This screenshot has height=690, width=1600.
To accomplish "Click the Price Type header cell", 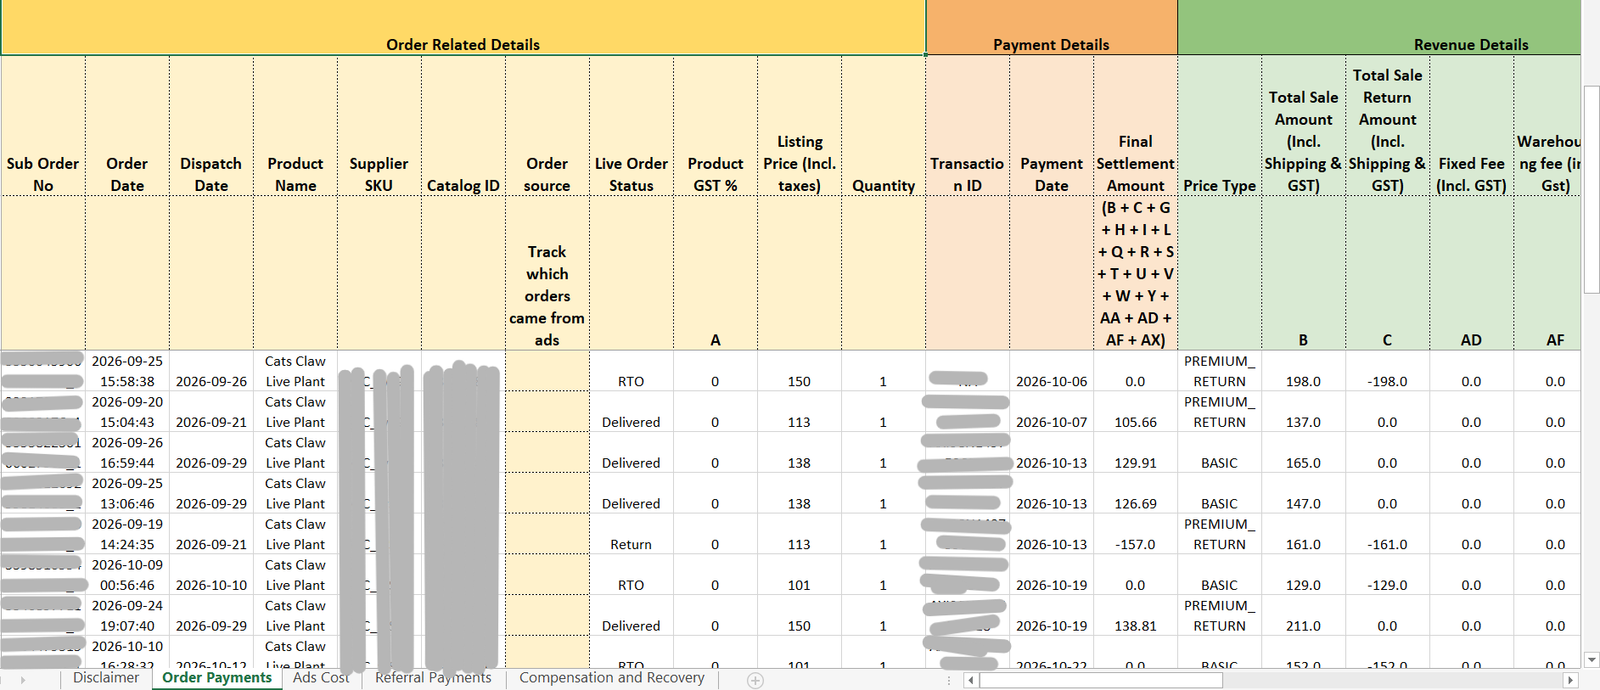I will click(1219, 126).
